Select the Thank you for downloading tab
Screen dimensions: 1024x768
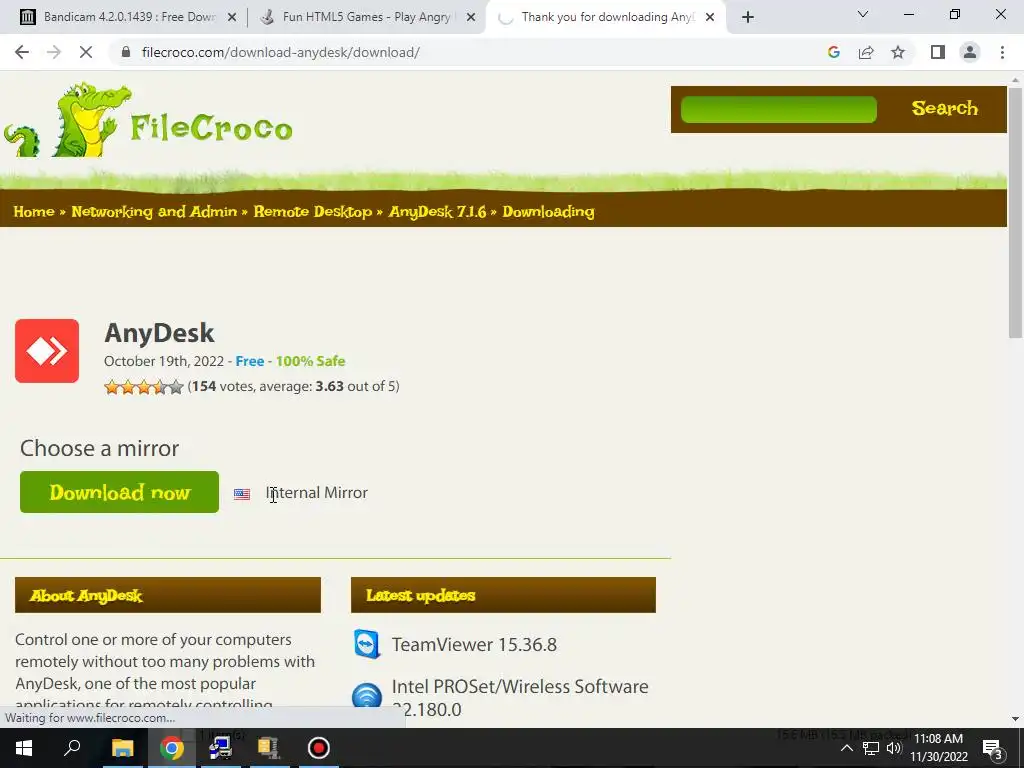click(x=607, y=17)
